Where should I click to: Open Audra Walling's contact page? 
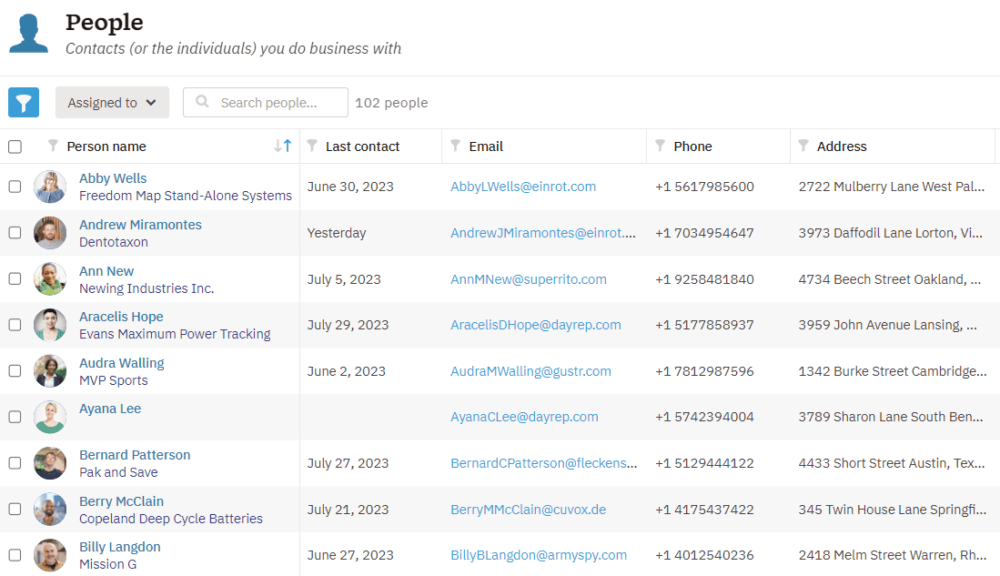coord(121,362)
